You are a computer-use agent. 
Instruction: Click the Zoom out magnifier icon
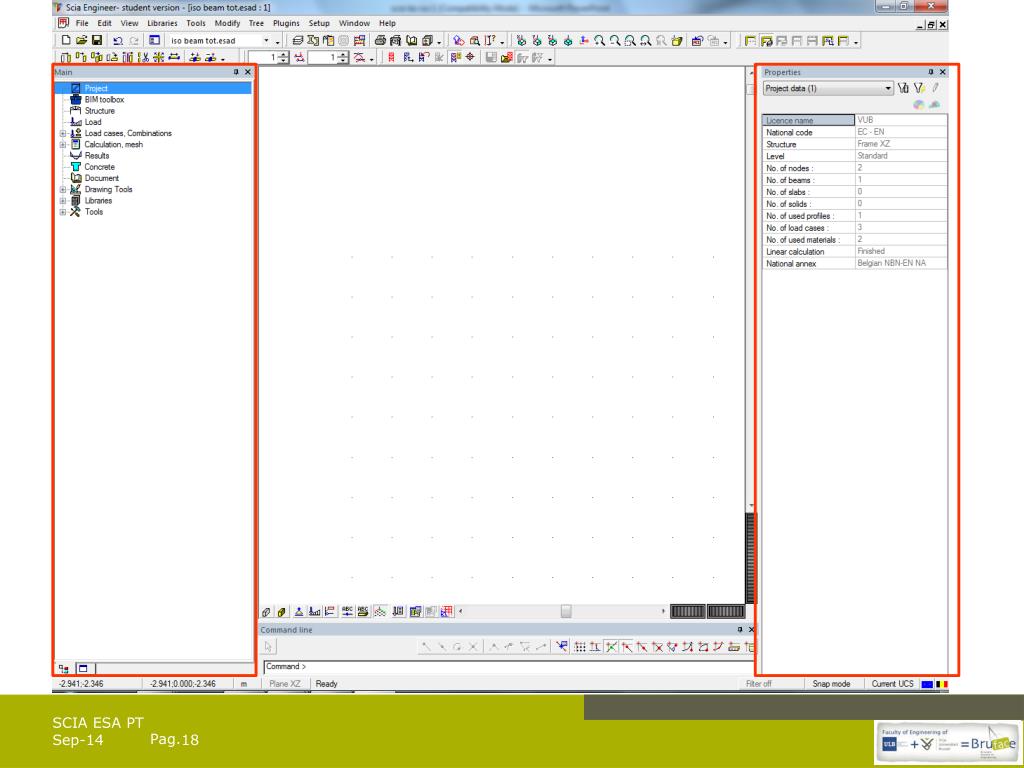coord(615,40)
